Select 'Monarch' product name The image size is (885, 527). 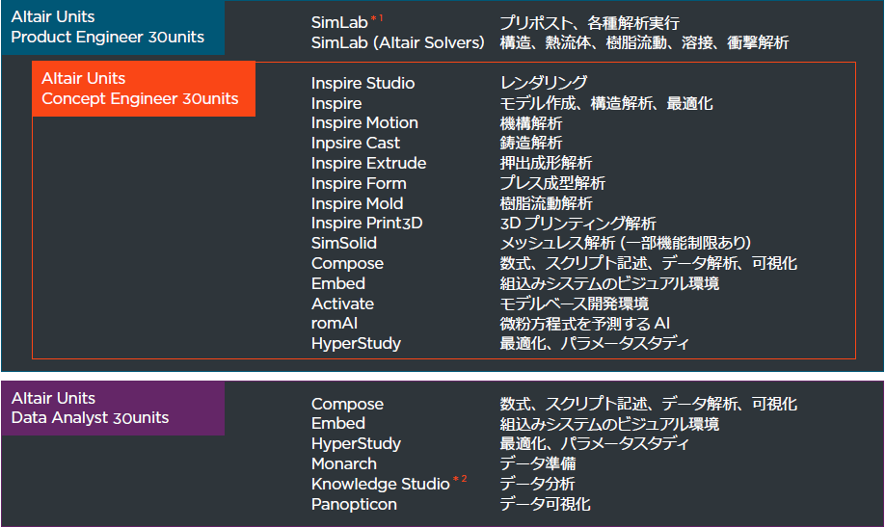tap(344, 464)
